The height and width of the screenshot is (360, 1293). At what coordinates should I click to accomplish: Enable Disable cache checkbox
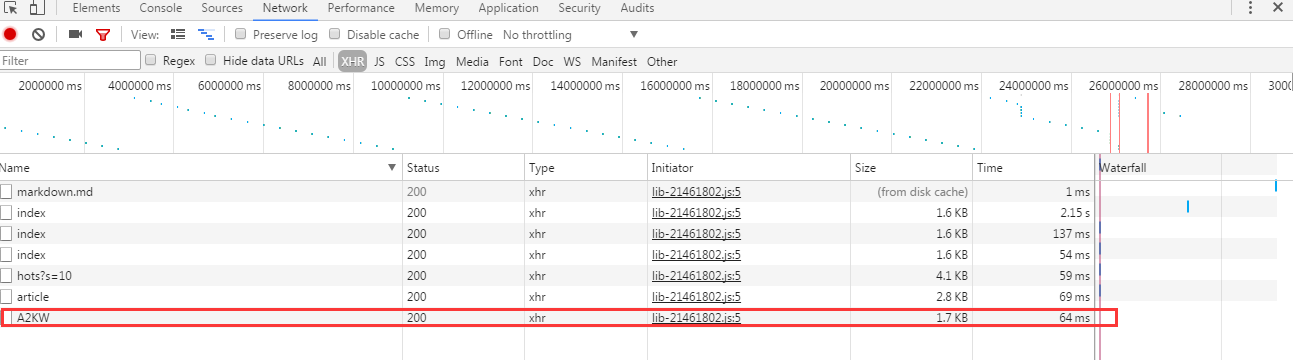(335, 34)
